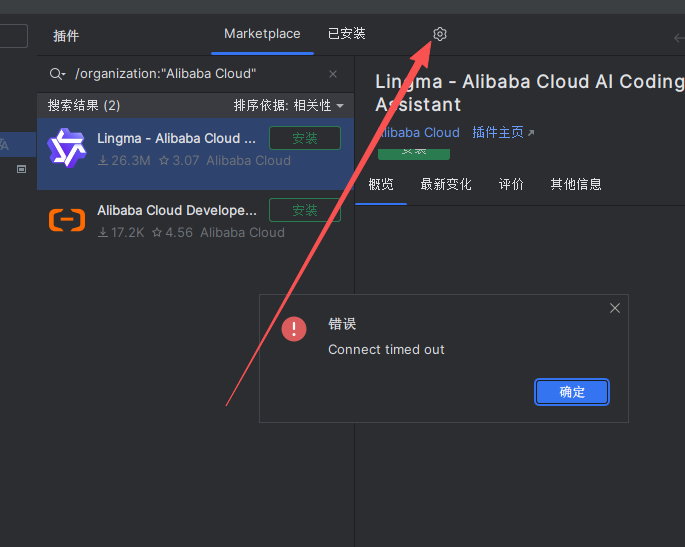The height and width of the screenshot is (547, 685).
Task: Open the 评价 tab
Action: (x=511, y=184)
